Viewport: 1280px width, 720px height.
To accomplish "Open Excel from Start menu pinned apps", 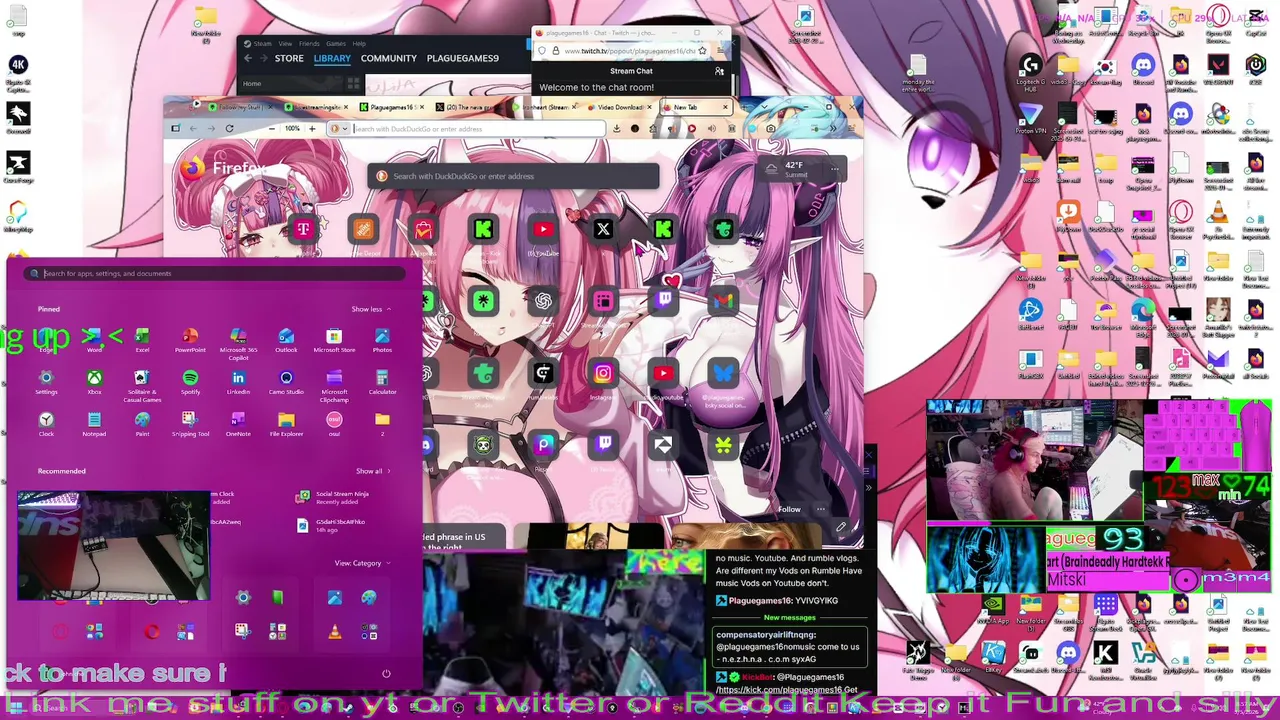I will (x=142, y=339).
